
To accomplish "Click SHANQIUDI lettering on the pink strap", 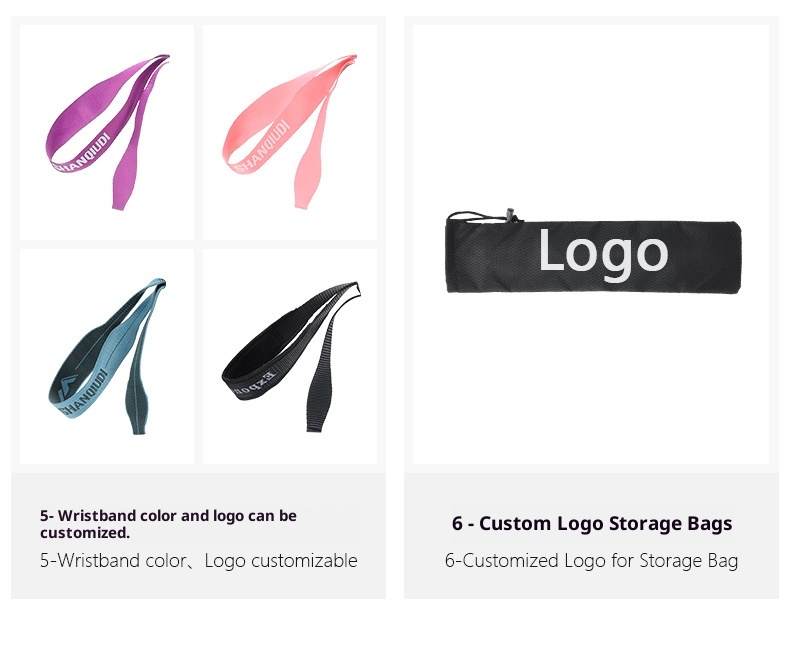I will click(x=262, y=147).
